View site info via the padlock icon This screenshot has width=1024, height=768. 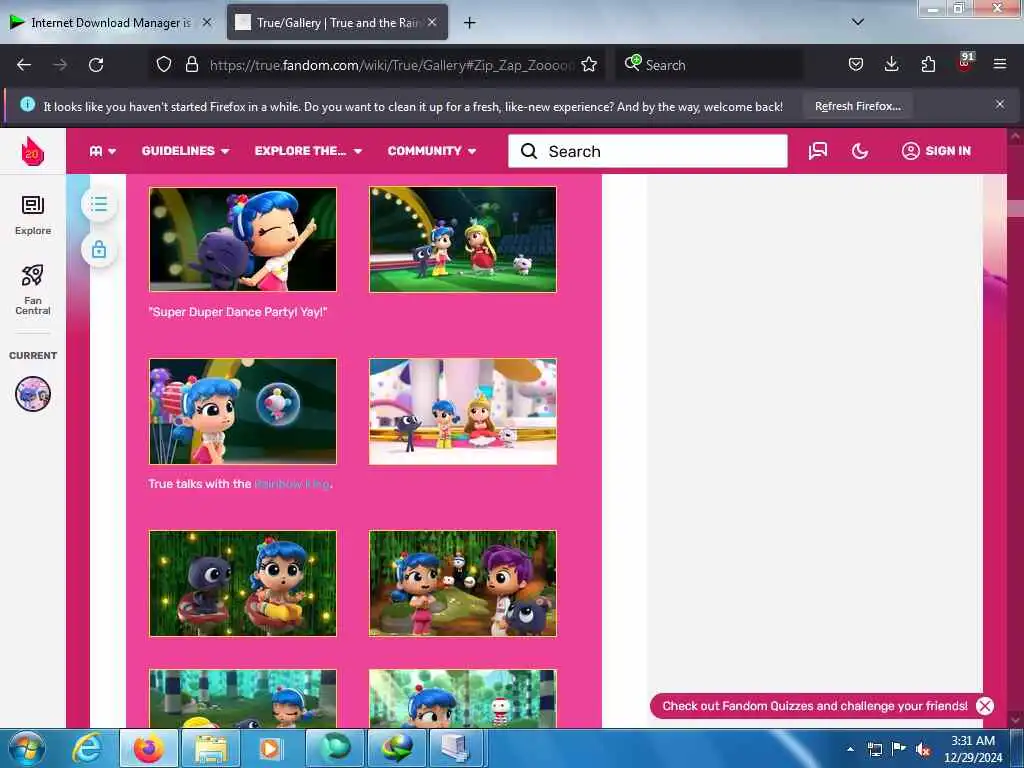point(191,65)
